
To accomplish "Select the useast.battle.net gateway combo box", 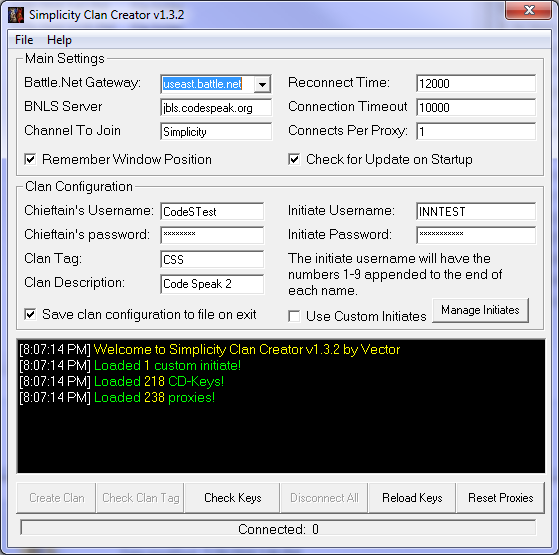I will [x=216, y=84].
